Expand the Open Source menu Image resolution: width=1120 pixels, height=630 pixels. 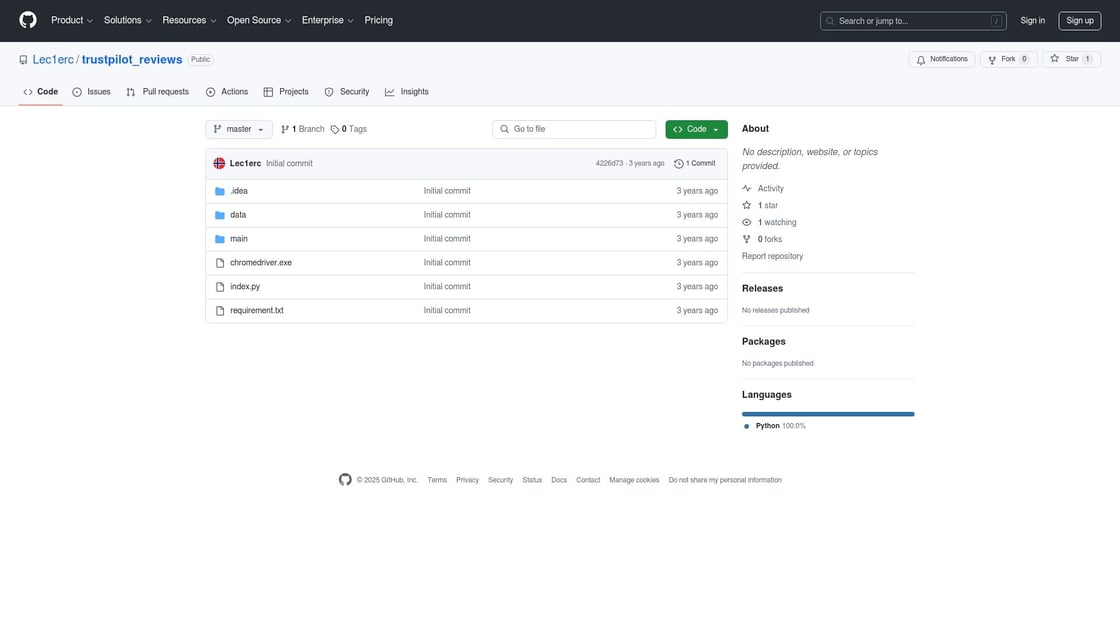point(259,20)
